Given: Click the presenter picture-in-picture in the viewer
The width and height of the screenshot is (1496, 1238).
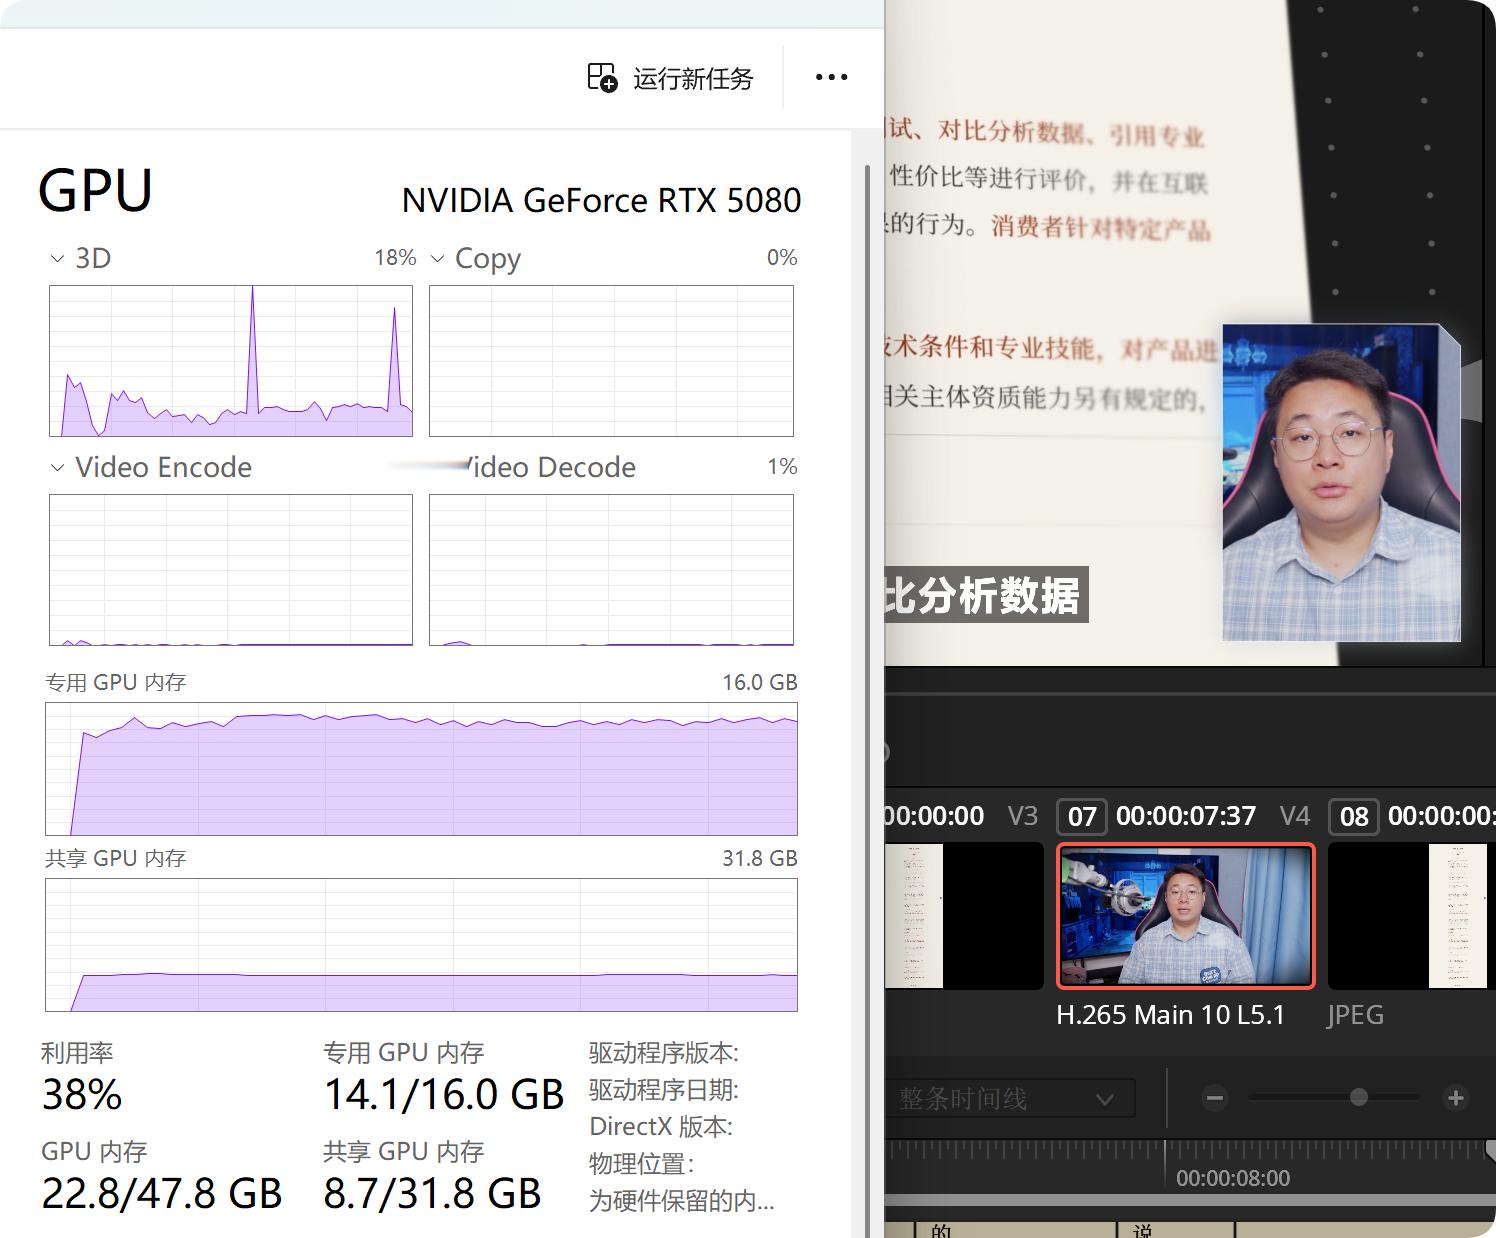Looking at the screenshot, I should [1341, 483].
